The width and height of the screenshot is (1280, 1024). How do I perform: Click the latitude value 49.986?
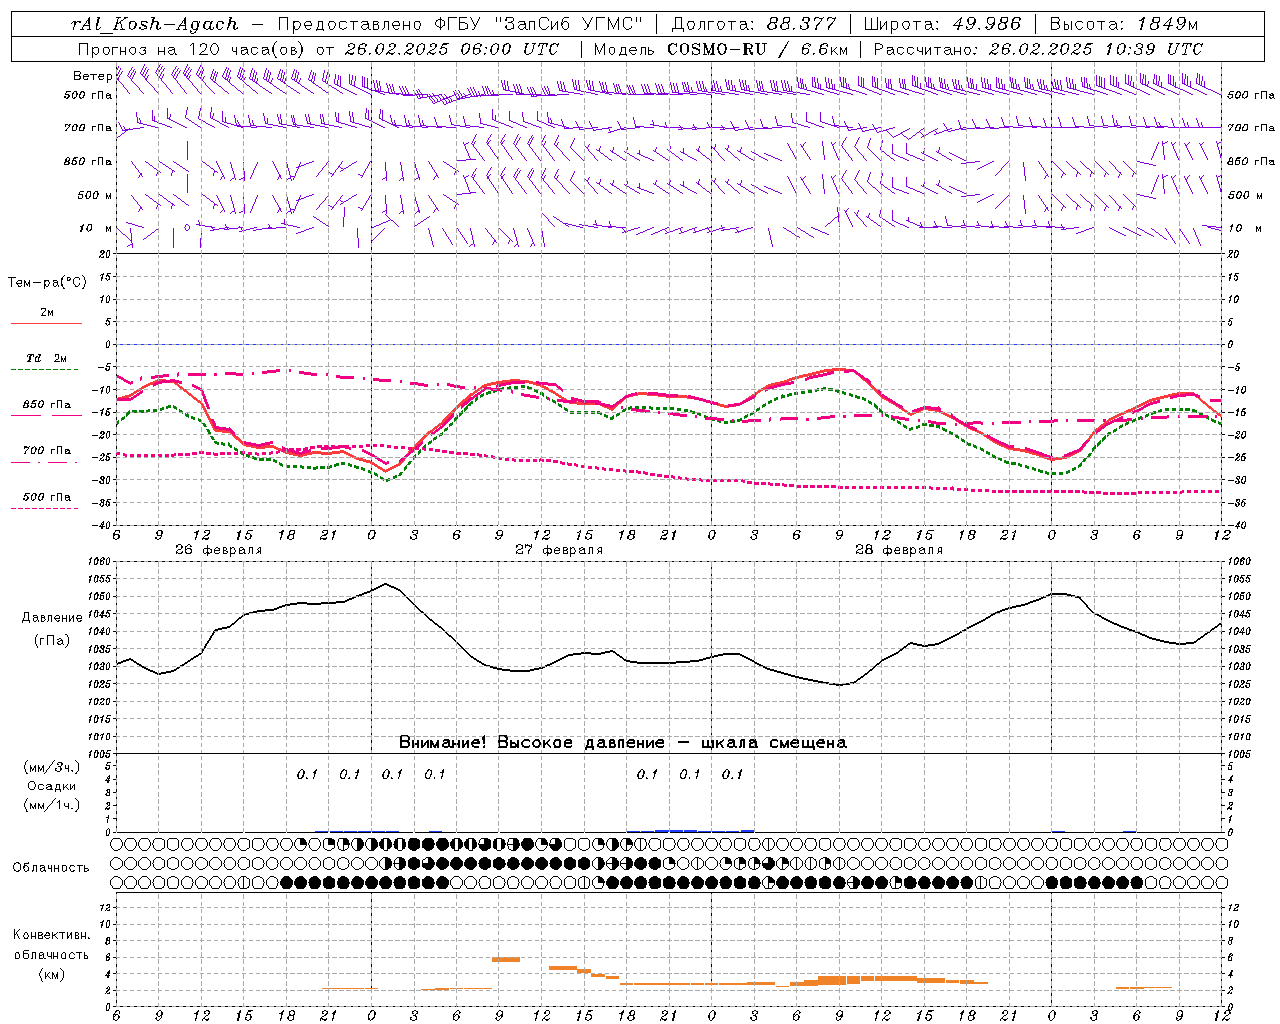[986, 24]
